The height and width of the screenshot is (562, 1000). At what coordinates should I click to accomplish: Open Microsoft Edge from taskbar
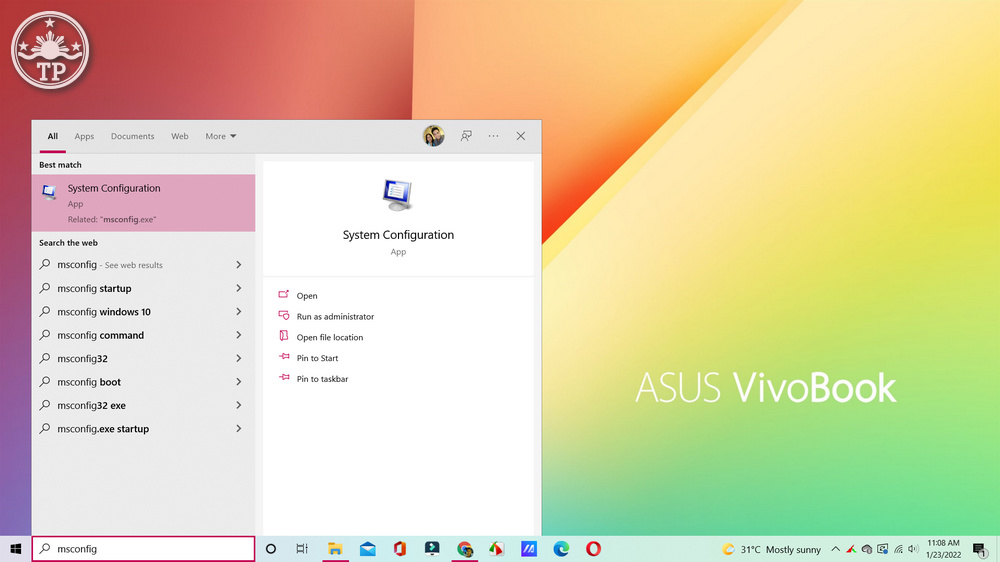coord(561,549)
